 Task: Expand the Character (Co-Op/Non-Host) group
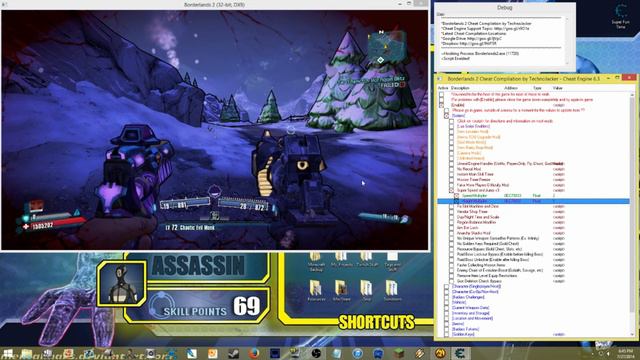[x=447, y=292]
